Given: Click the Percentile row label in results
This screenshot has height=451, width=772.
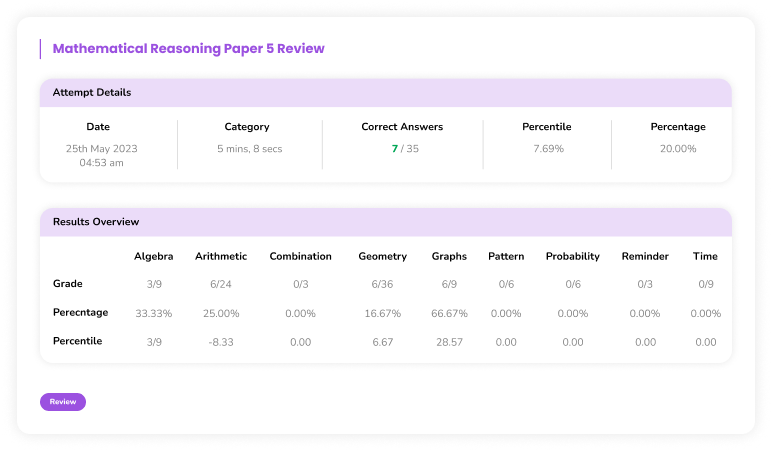Looking at the screenshot, I should coord(77,341).
